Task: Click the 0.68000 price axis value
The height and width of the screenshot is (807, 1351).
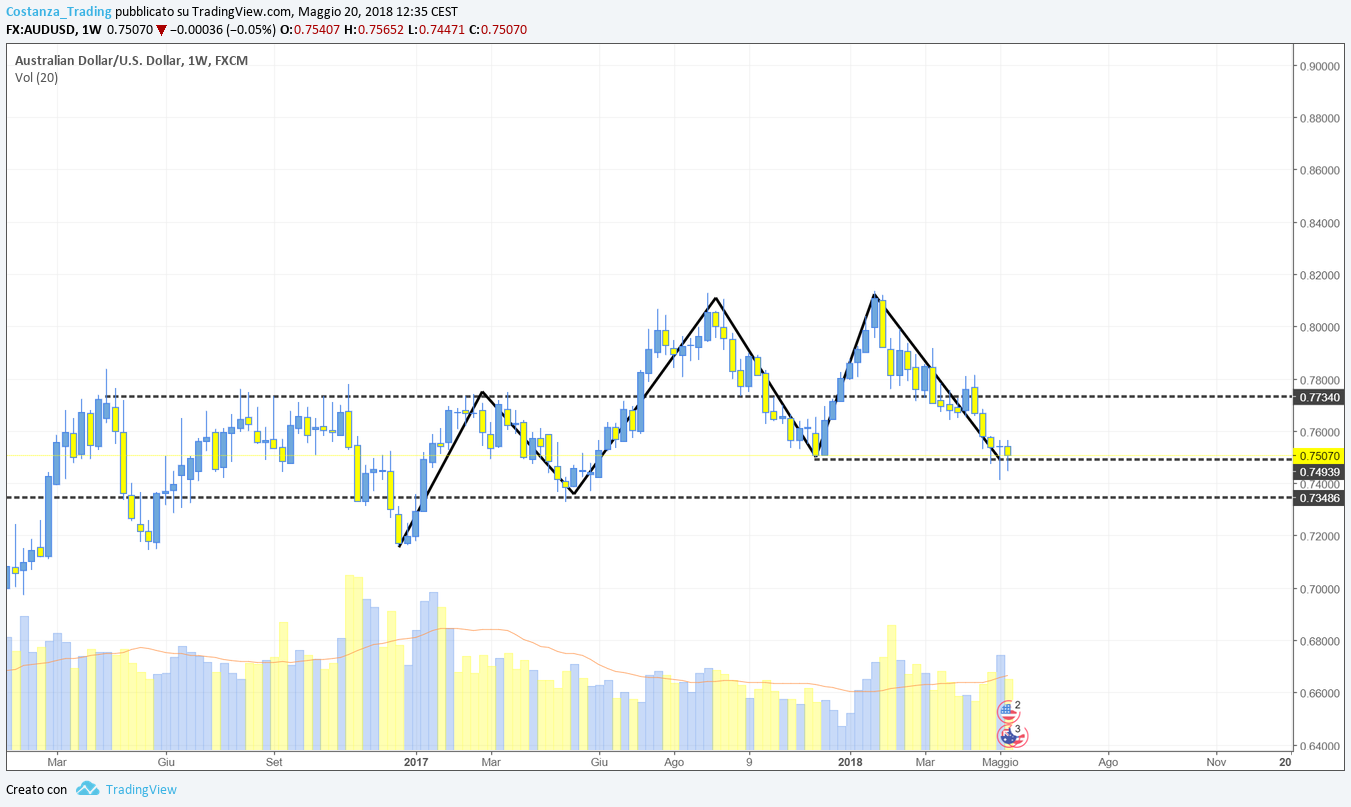Action: (1320, 641)
